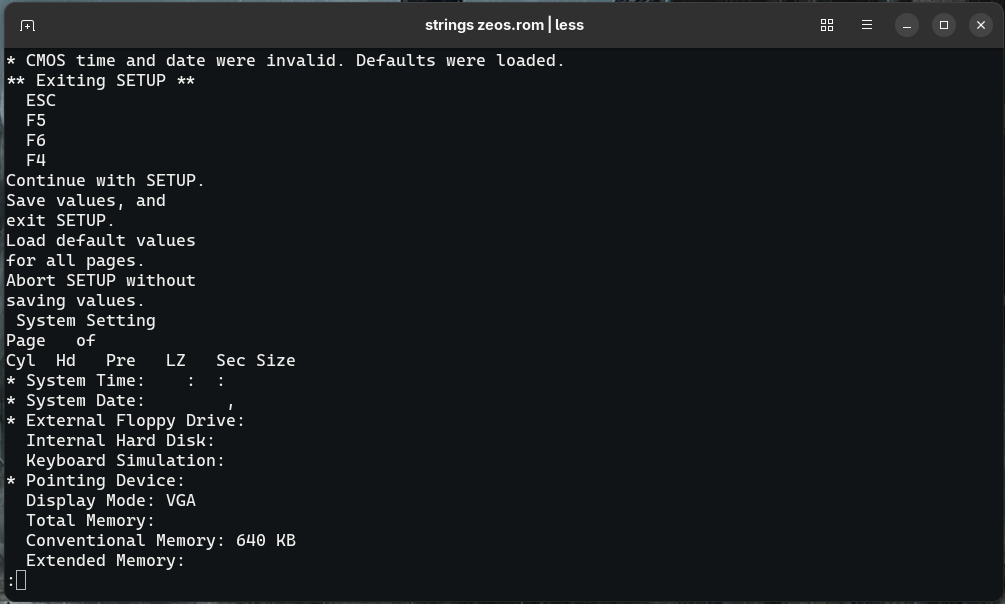Click the 'Extended Memory:' line
Image resolution: width=1005 pixels, height=604 pixels.
pos(106,560)
